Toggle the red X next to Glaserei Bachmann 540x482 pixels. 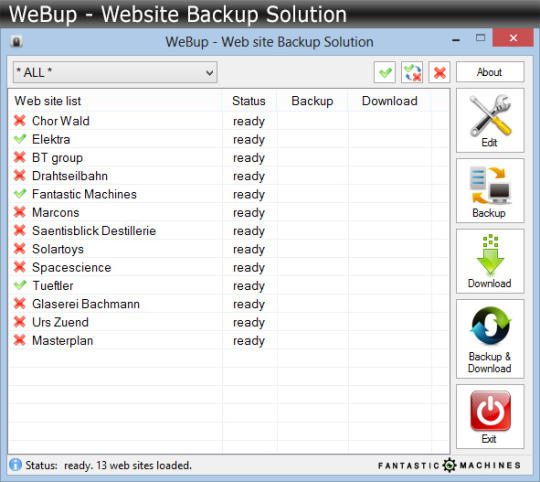[x=20, y=304]
